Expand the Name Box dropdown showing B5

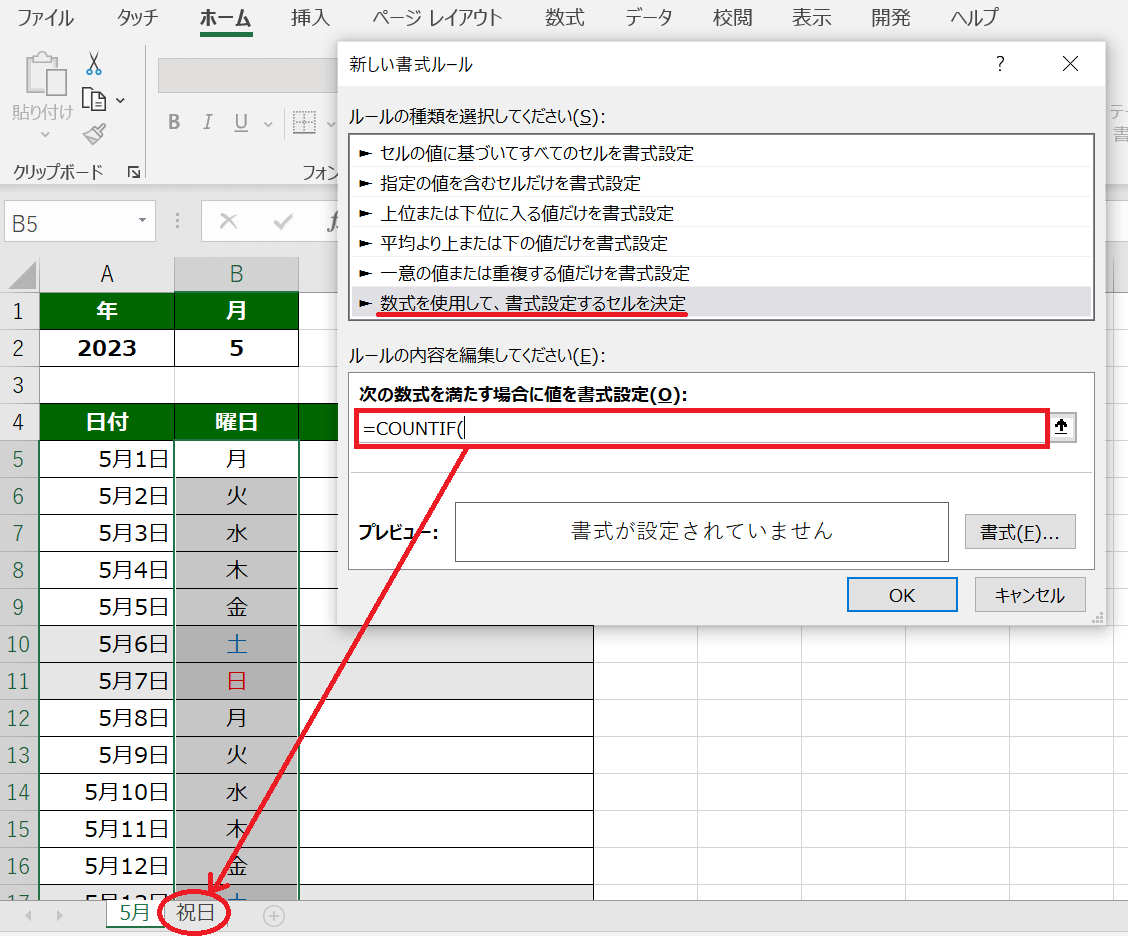click(x=142, y=221)
